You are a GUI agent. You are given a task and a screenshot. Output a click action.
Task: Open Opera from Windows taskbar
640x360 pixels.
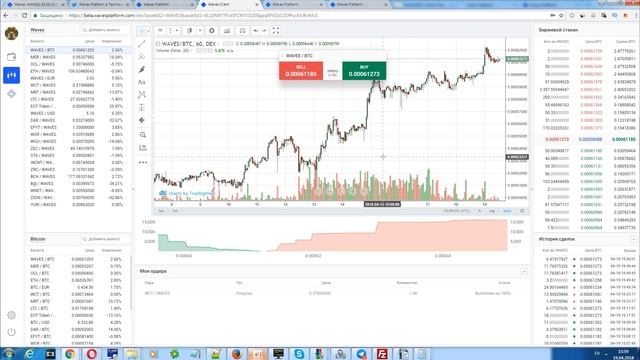tap(91, 354)
